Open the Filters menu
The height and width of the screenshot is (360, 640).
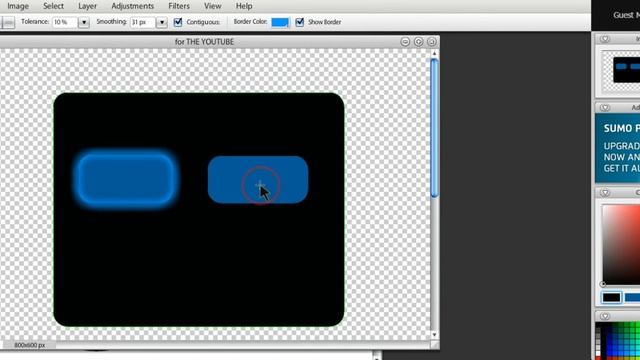(x=179, y=6)
